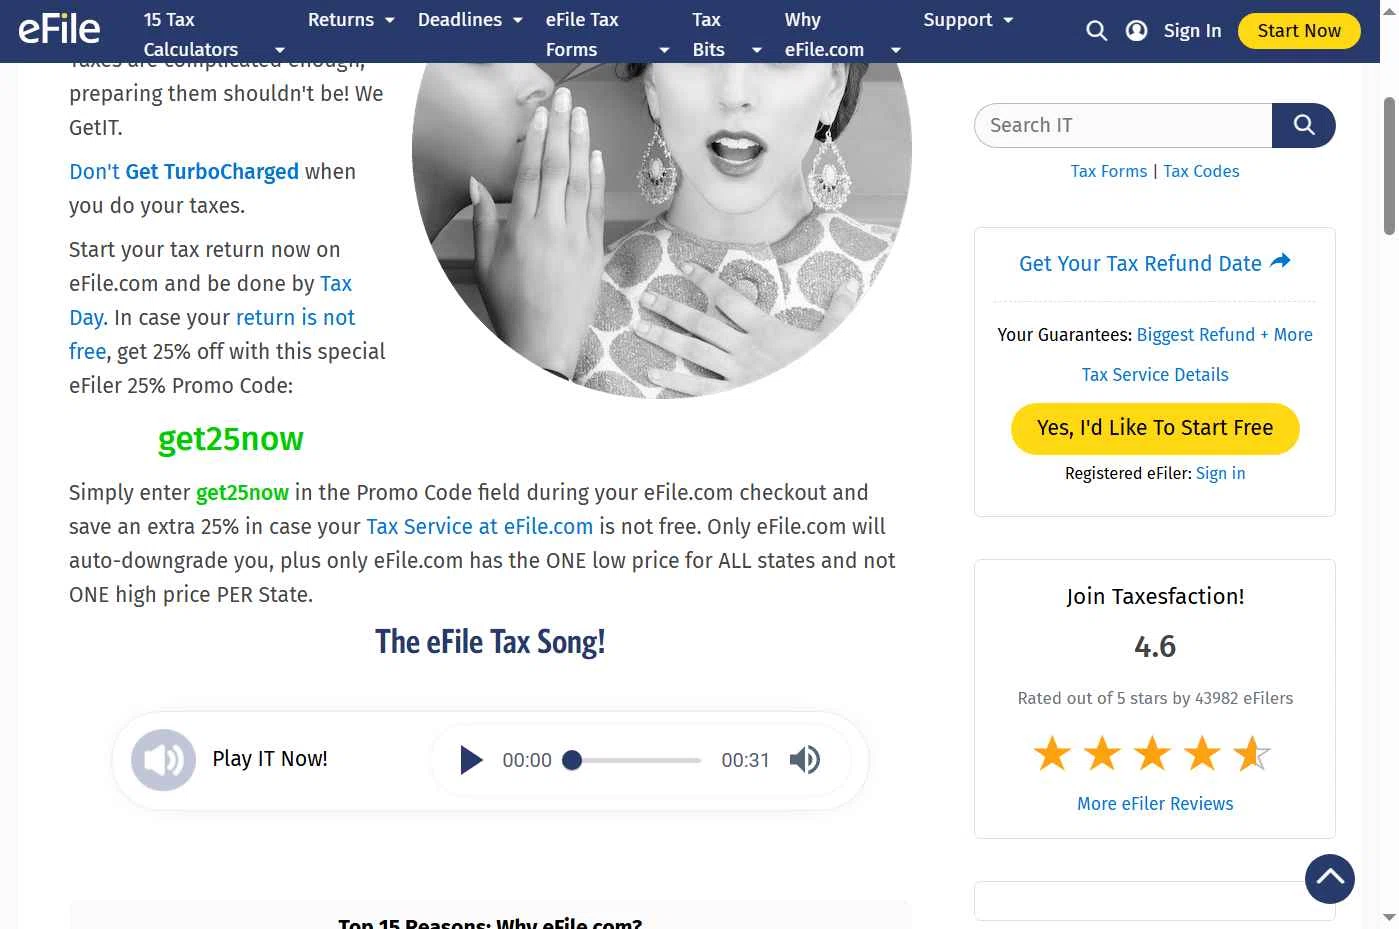Open Get Your Tax Refund Date link
This screenshot has width=1399, height=929.
pos(1140,263)
